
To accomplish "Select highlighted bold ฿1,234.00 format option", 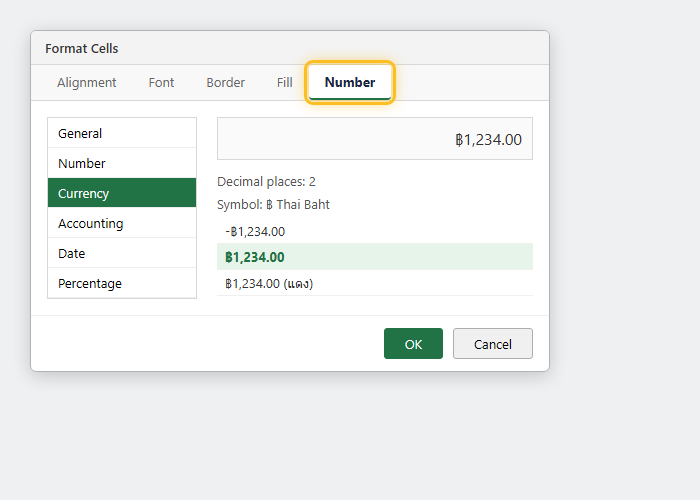I will point(375,257).
